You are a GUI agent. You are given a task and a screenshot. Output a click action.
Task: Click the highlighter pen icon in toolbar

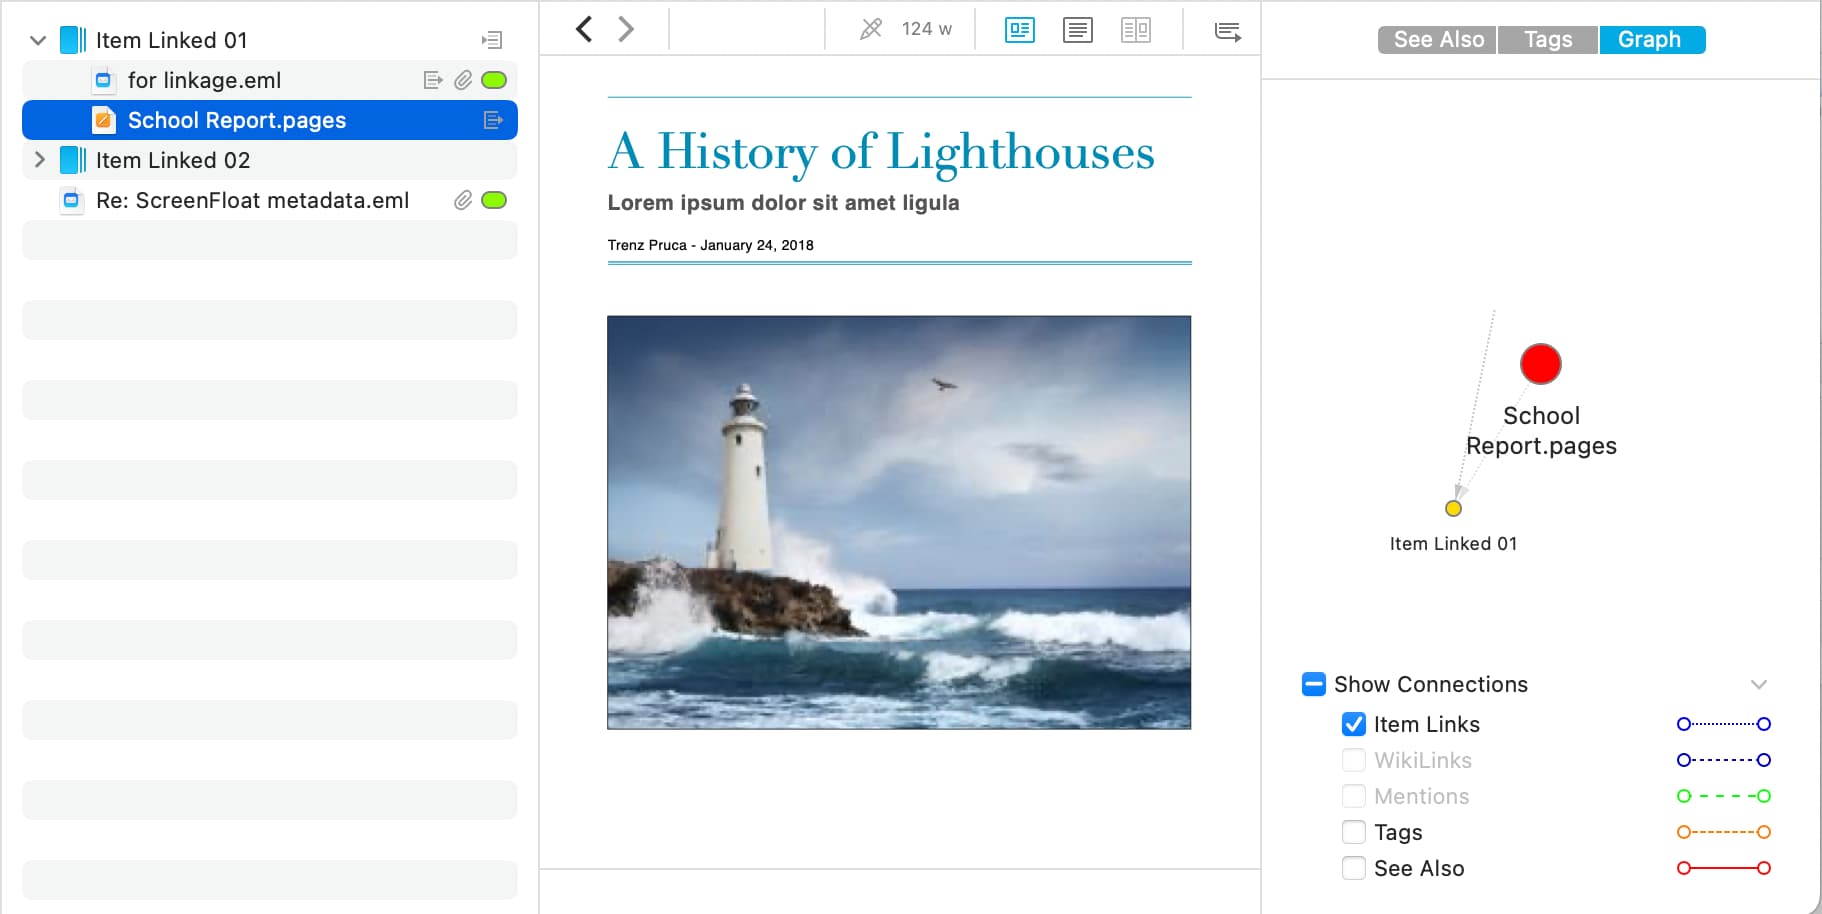tap(871, 29)
